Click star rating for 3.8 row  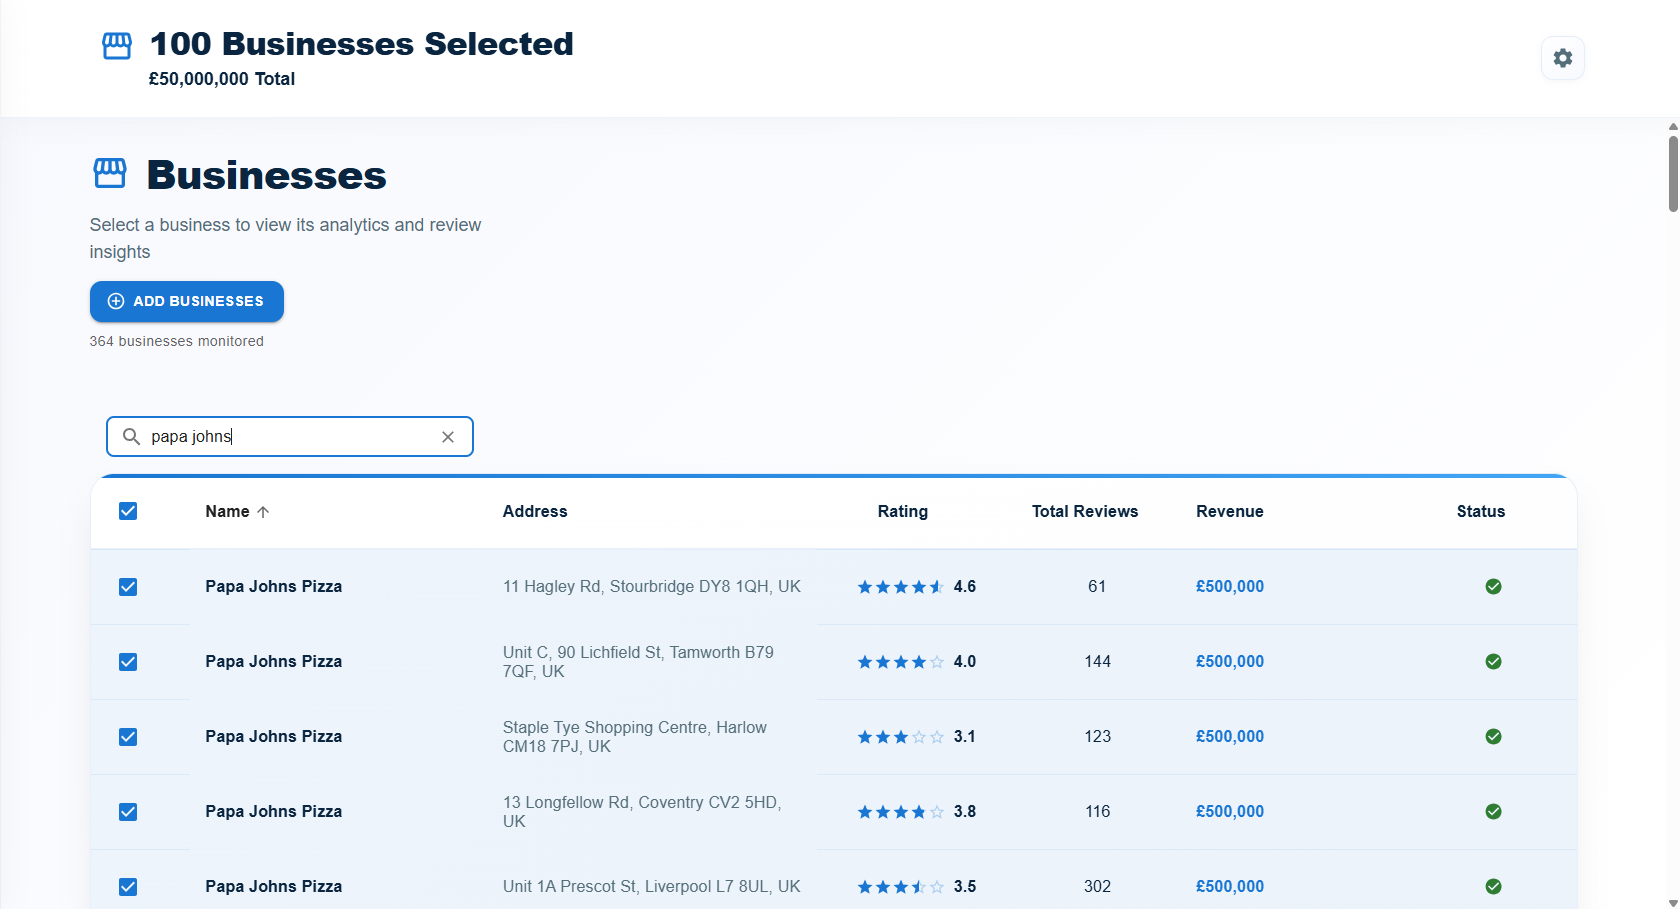pyautogui.click(x=900, y=812)
